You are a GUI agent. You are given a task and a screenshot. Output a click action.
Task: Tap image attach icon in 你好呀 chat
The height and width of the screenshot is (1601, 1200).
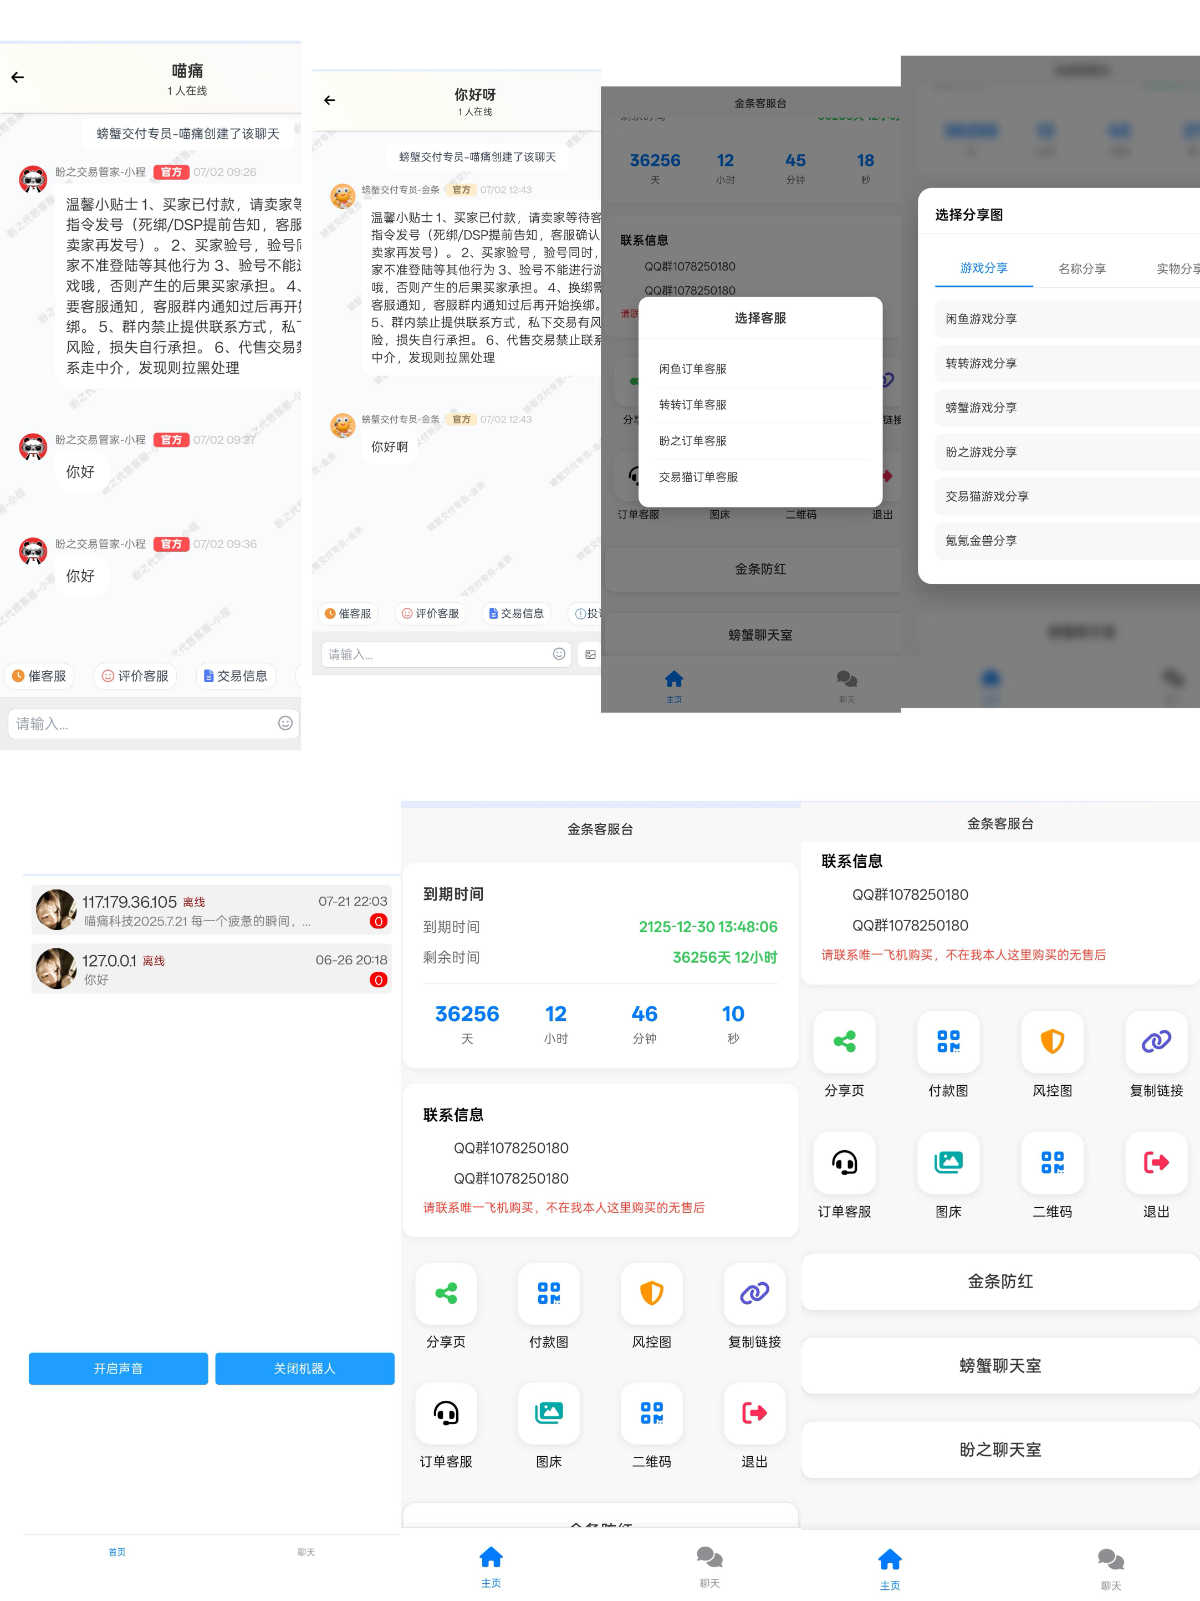pos(590,654)
